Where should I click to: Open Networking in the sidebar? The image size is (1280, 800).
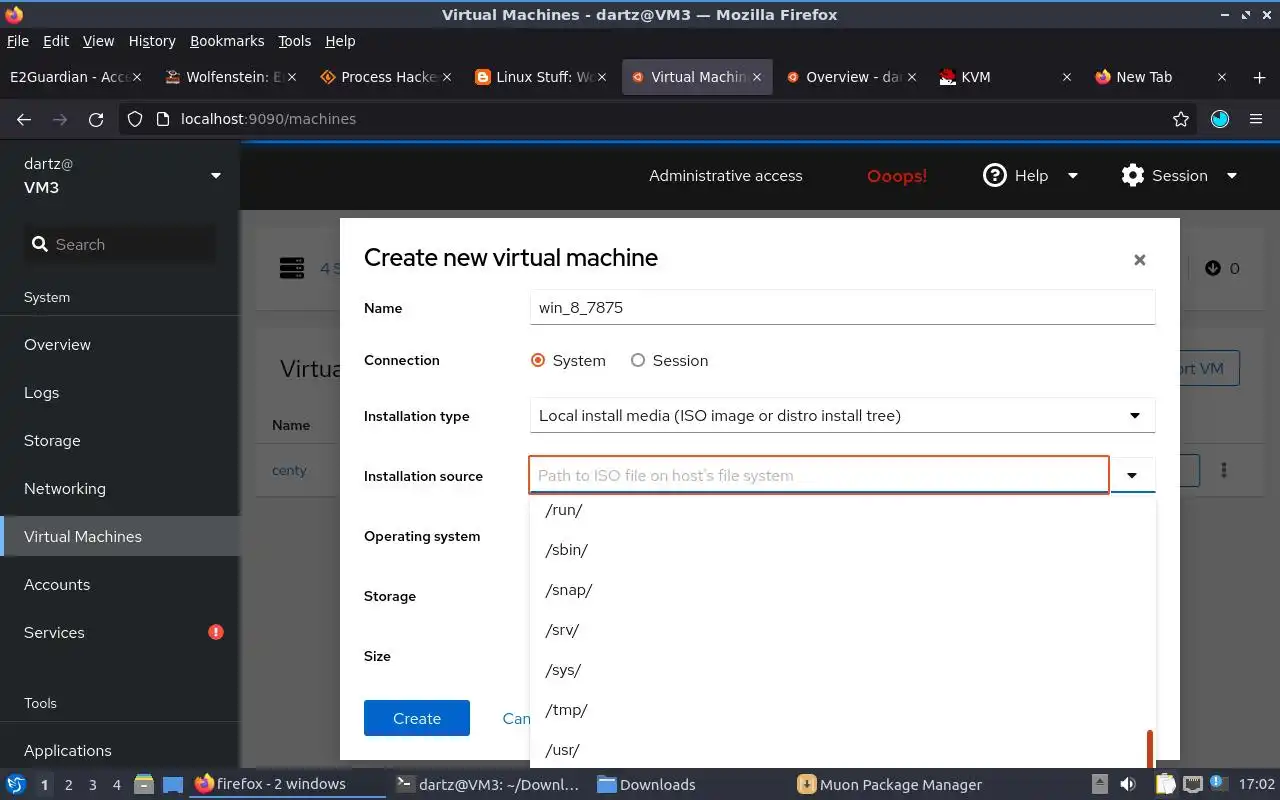point(120,488)
